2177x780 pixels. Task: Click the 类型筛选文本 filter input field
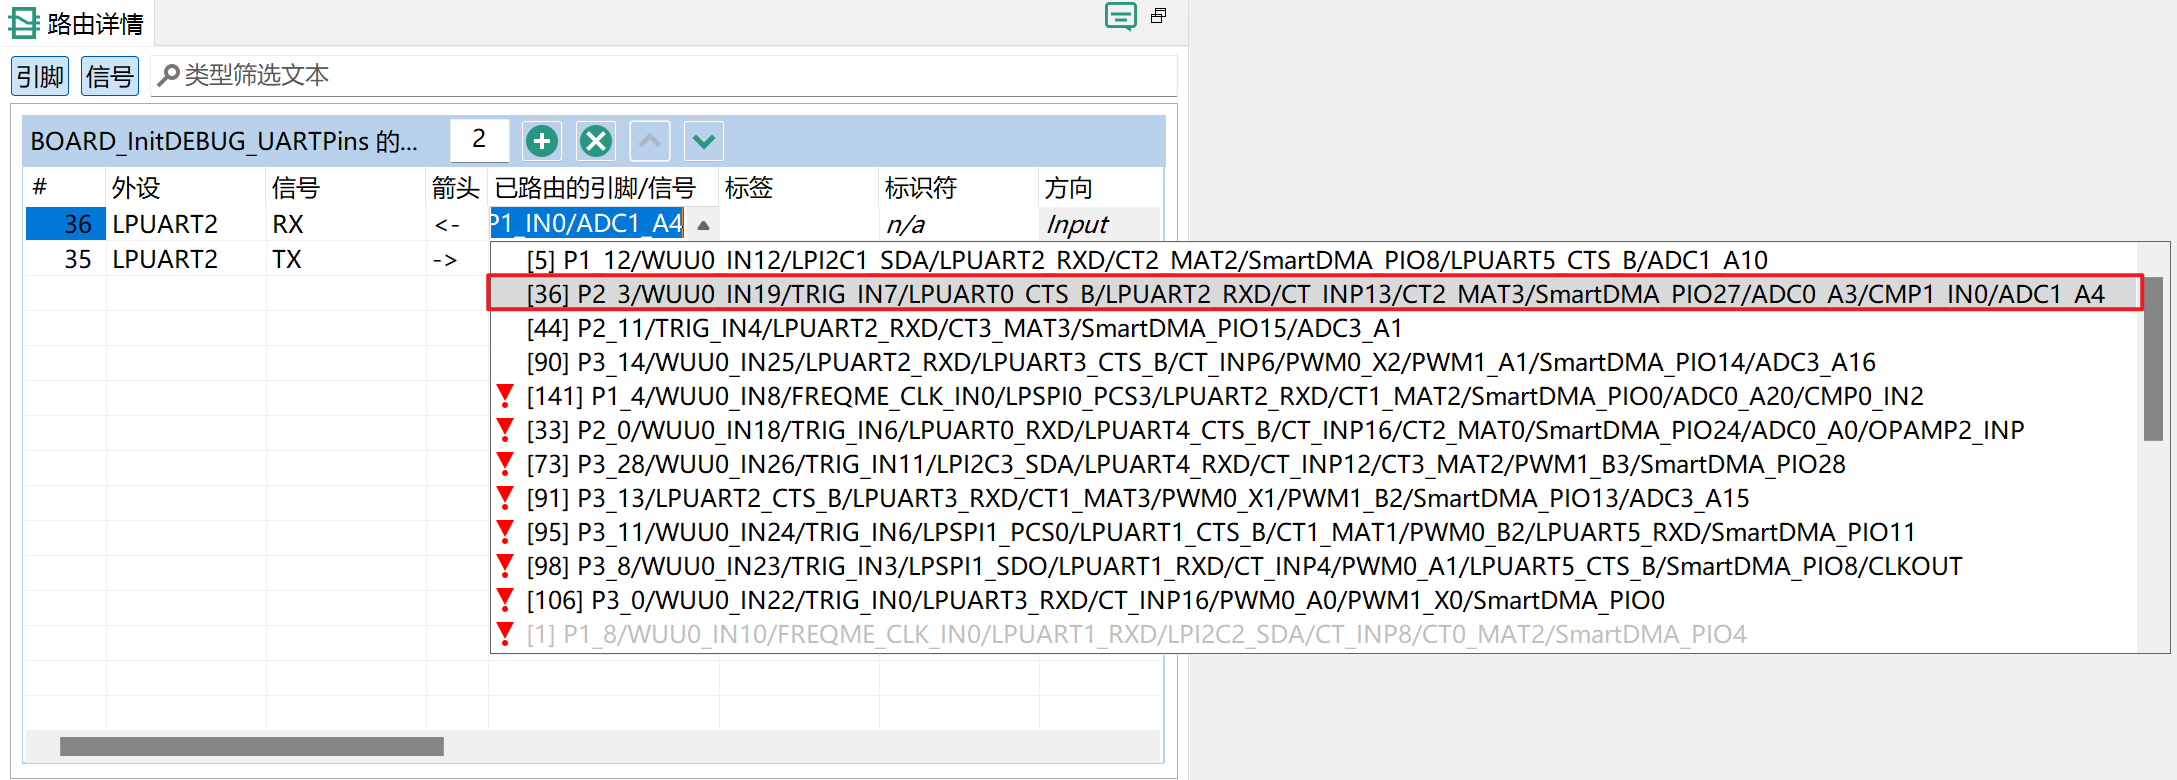point(660,76)
